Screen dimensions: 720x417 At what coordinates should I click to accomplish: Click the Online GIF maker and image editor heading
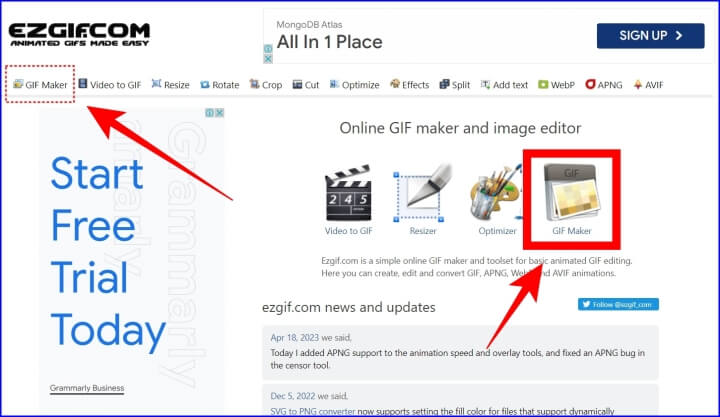point(460,128)
